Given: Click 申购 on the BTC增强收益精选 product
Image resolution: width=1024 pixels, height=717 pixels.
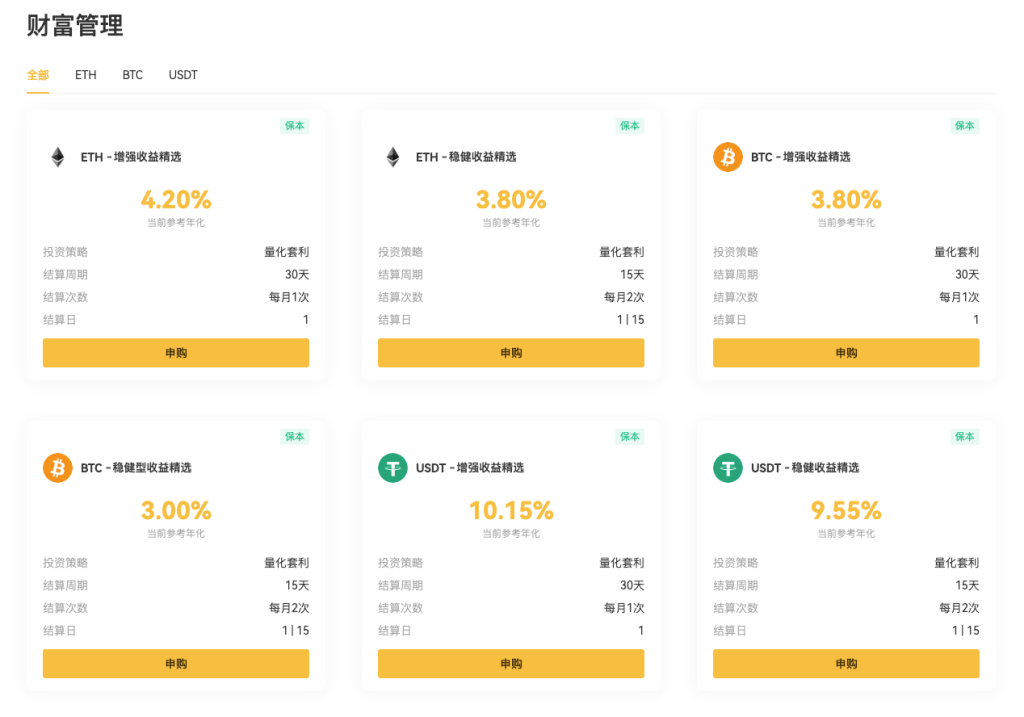Looking at the screenshot, I should [x=846, y=353].
